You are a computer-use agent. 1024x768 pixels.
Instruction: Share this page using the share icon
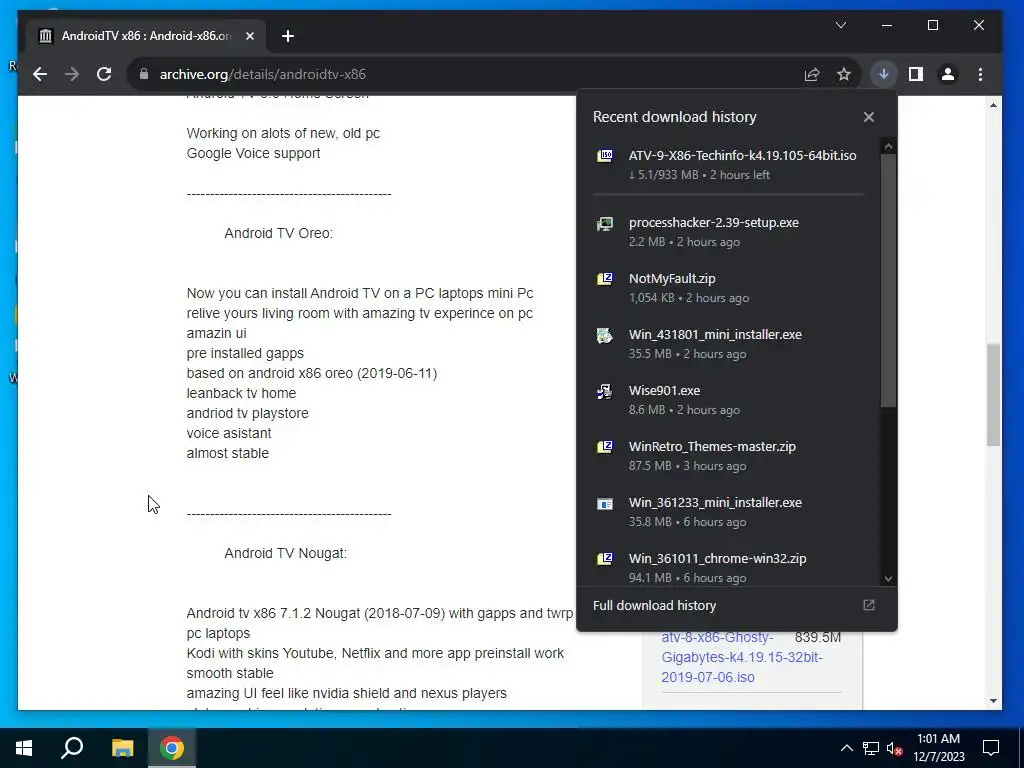coord(812,74)
